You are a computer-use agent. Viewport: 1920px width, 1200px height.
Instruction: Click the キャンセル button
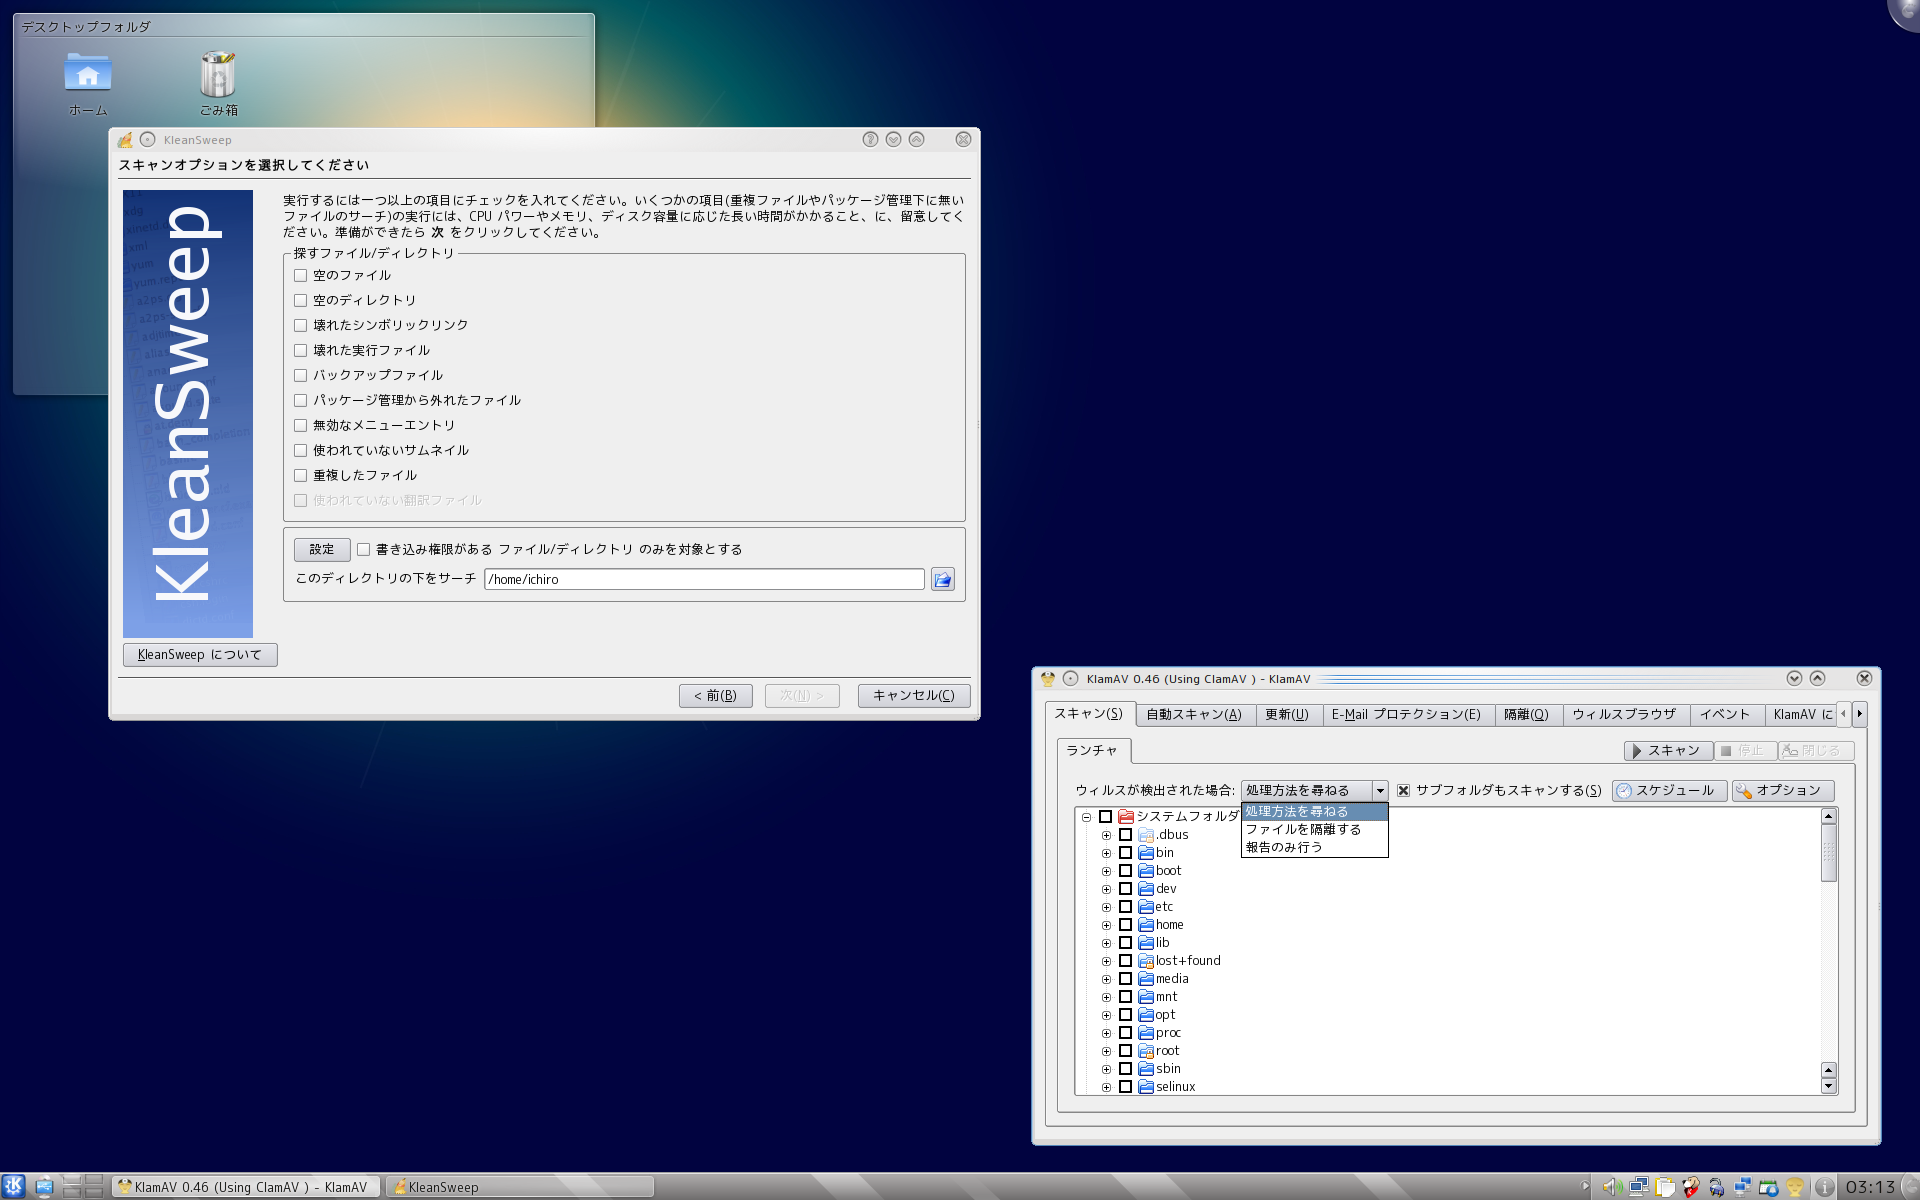tap(914, 696)
